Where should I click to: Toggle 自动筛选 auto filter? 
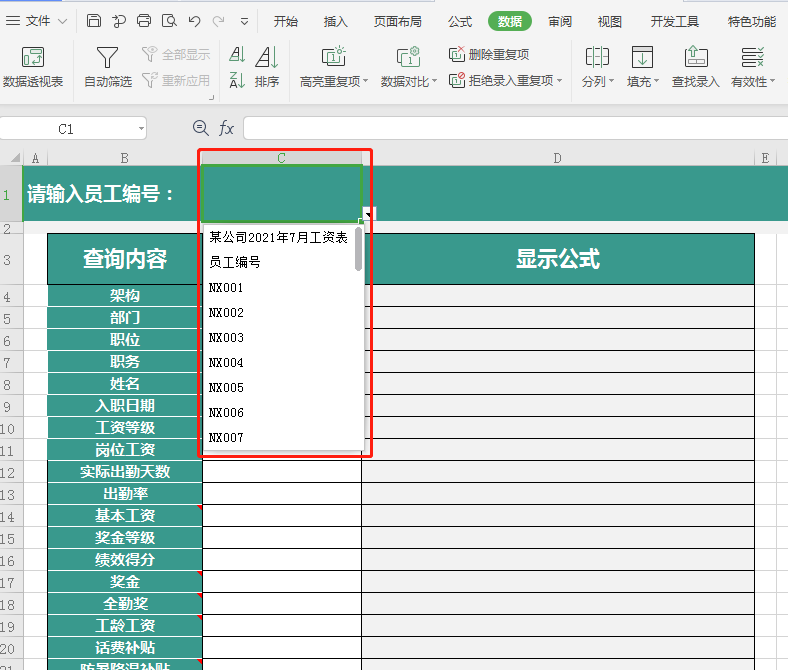[108, 67]
